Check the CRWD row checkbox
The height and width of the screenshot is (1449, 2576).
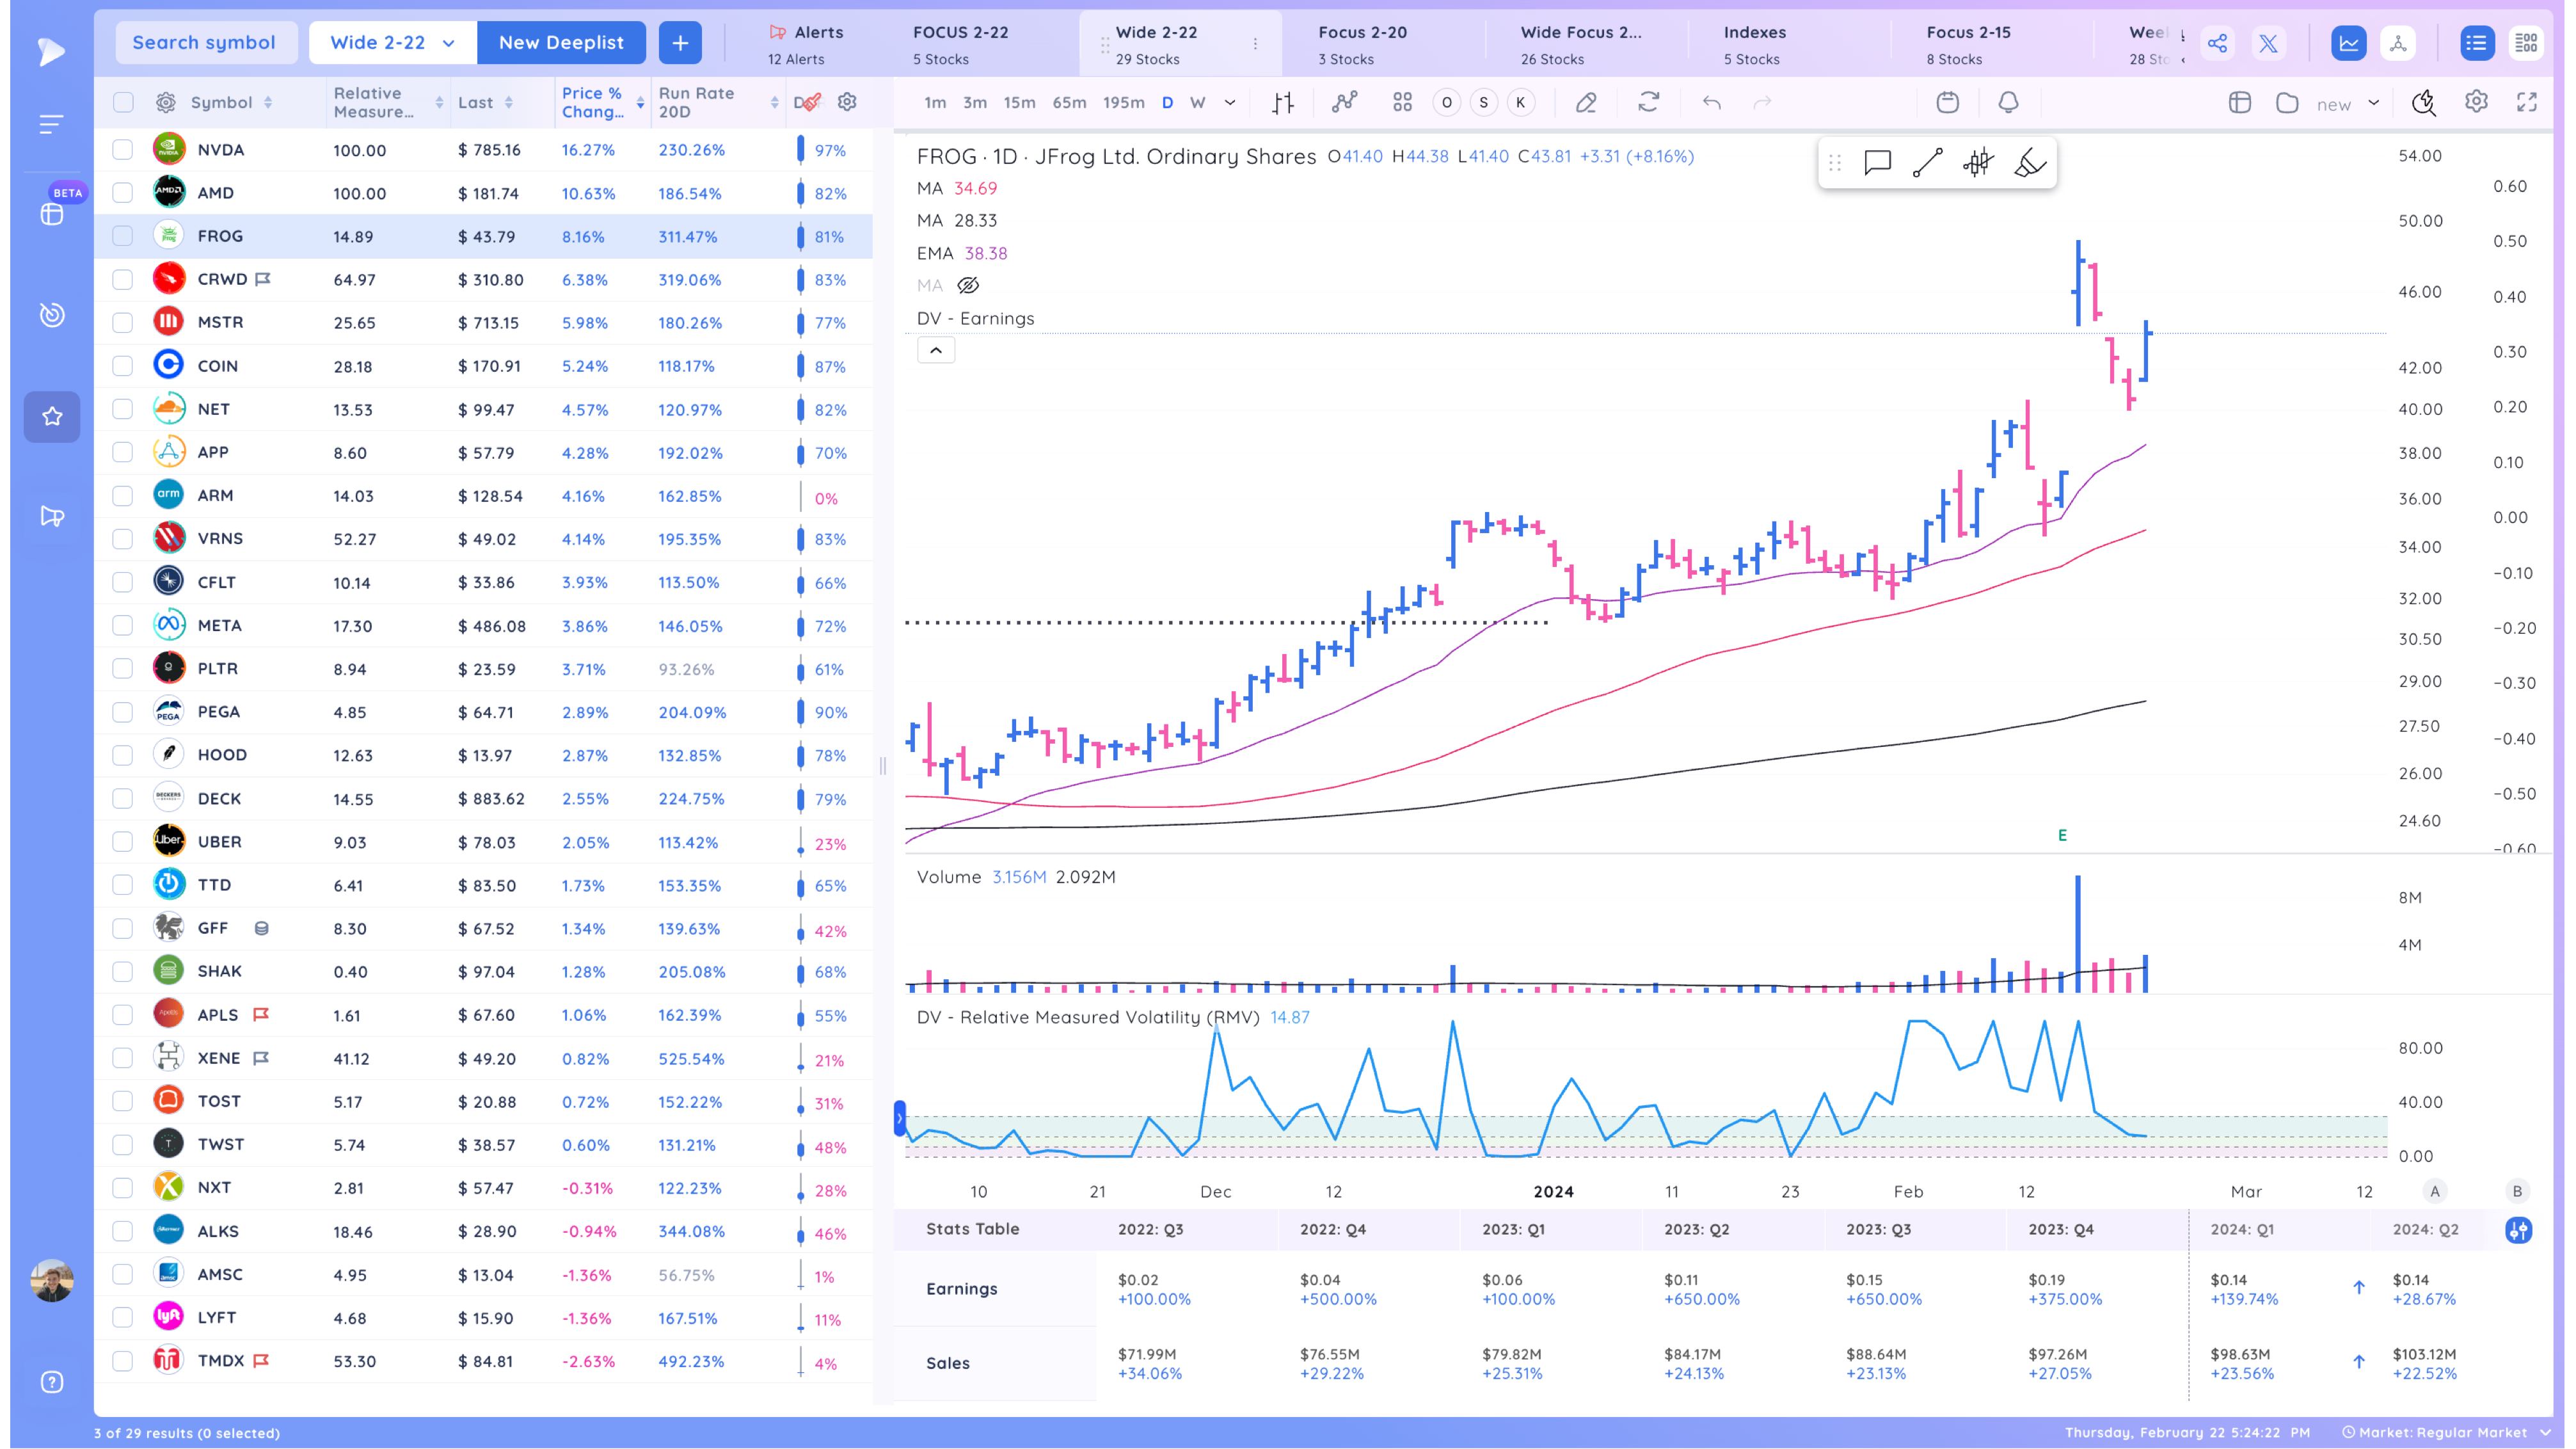(x=122, y=280)
